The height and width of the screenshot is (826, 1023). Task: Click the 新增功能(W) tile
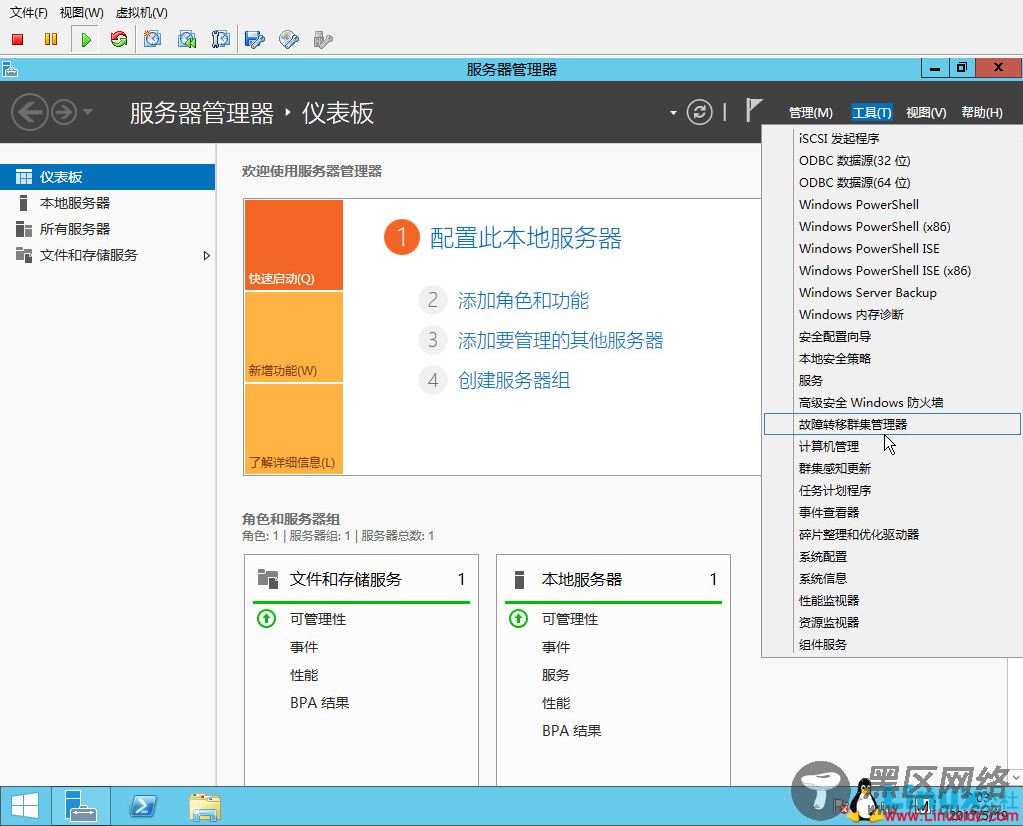coord(294,337)
